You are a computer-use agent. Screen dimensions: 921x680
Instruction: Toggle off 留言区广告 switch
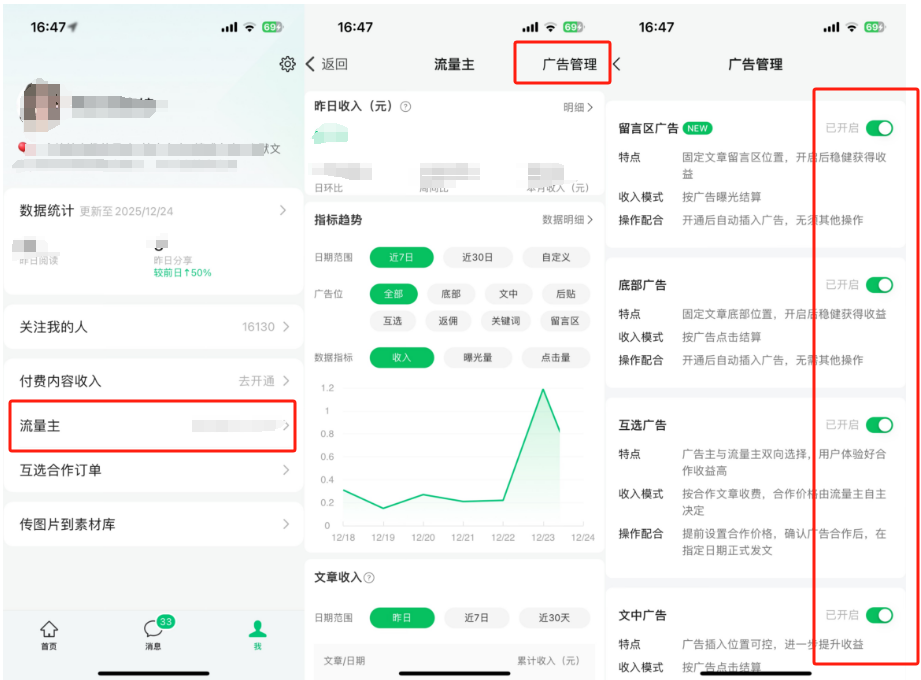(879, 128)
